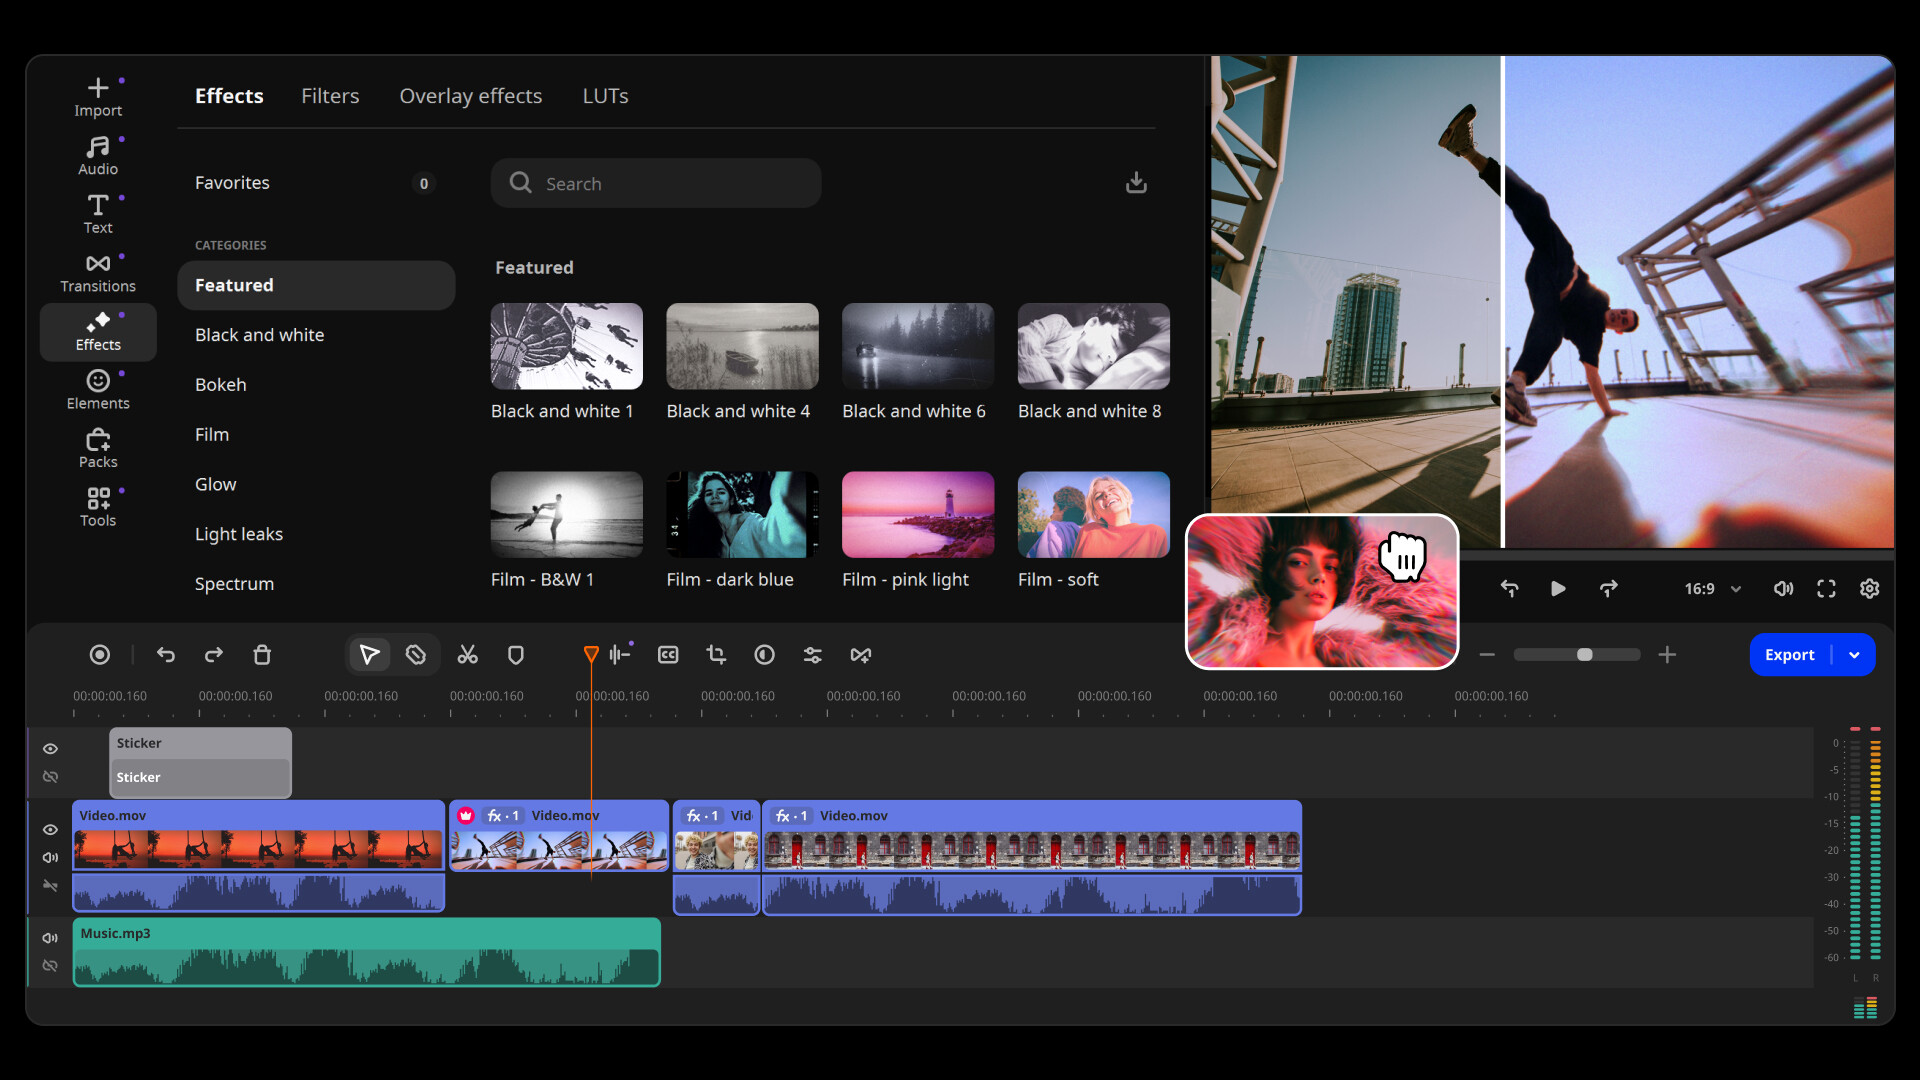The image size is (1920, 1080).
Task: Open the Effects panel in sidebar
Action: pos(97,332)
